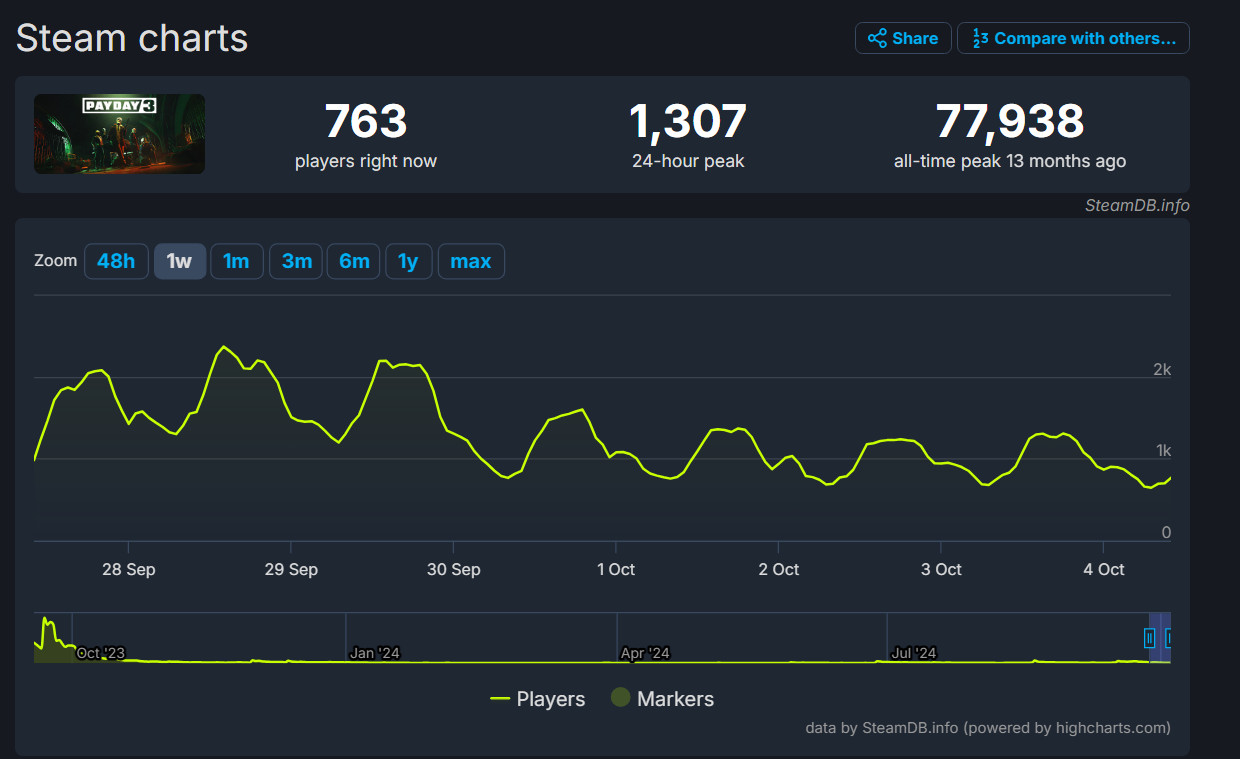Set chart zoom to 48h

tap(116, 261)
